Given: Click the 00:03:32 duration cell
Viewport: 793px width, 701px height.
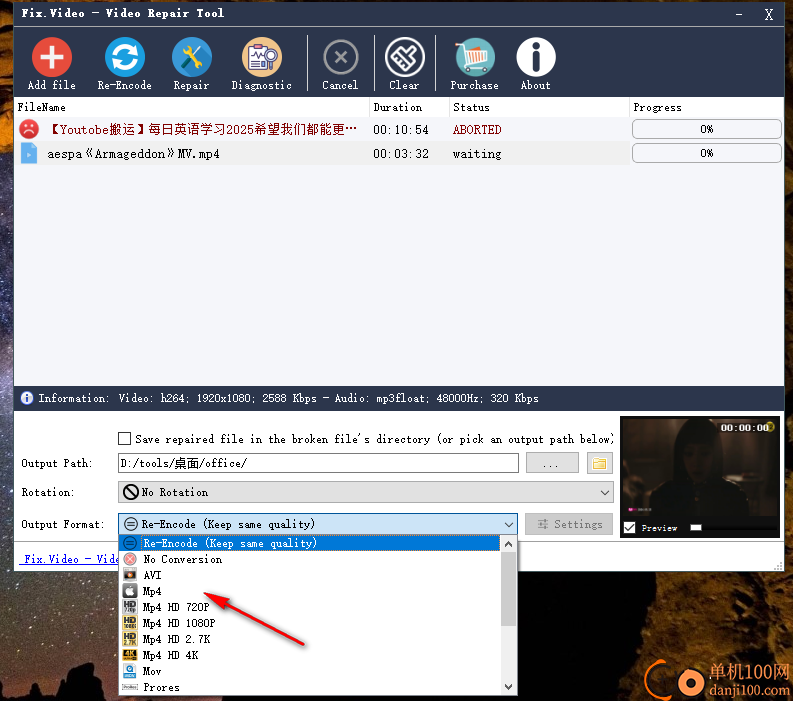Looking at the screenshot, I should click(401, 154).
